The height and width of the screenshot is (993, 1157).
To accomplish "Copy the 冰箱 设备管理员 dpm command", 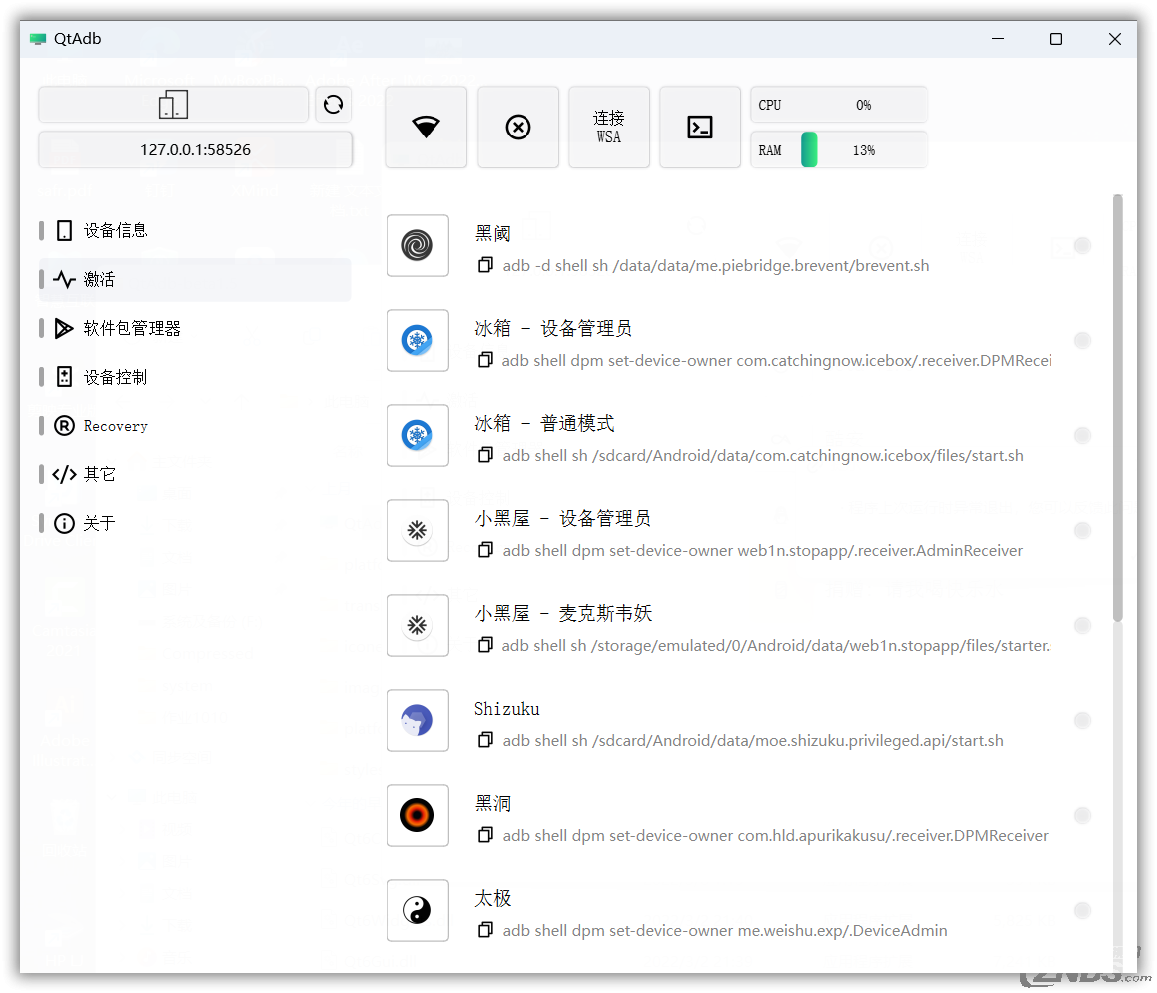I will (485, 360).
